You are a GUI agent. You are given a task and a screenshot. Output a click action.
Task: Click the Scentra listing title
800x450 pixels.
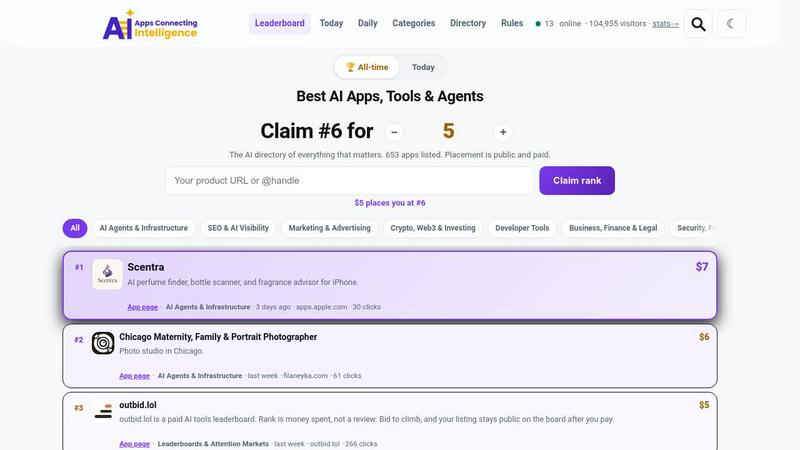click(x=146, y=267)
